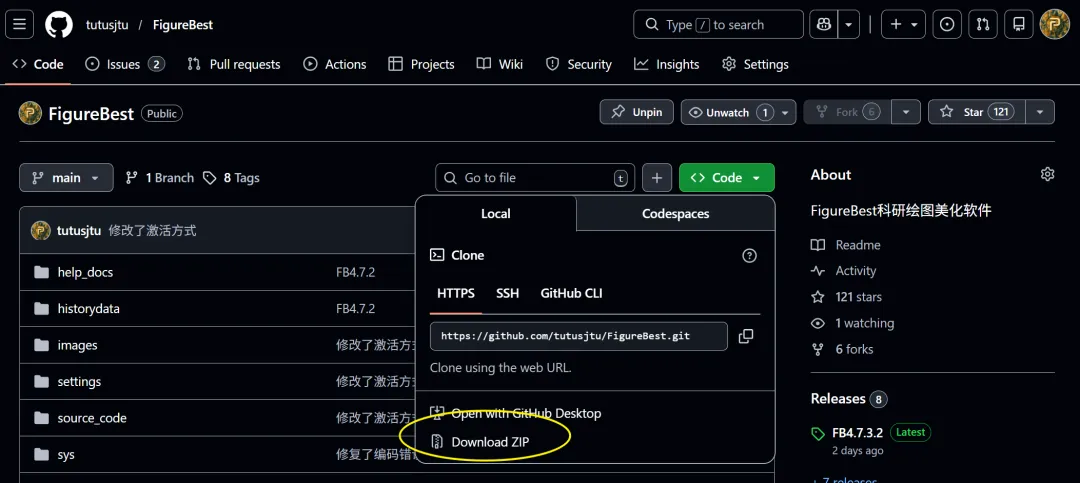Open the tutusjtu owner link in the breadcrumb

[107, 25]
